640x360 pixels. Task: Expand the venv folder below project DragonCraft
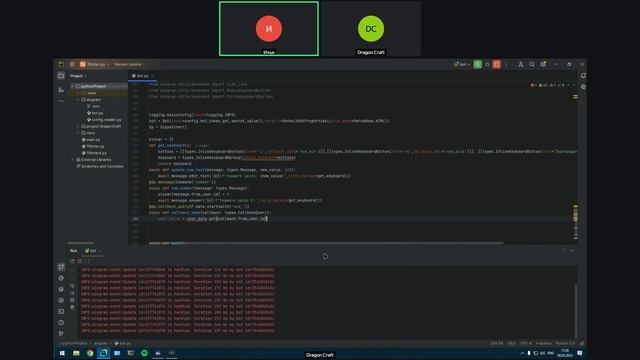(78, 133)
